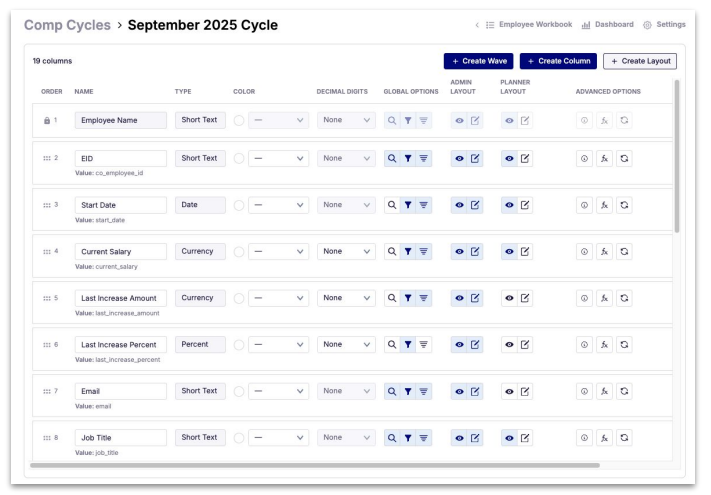Expand decimal digits dropdown for Current Salary

point(346,252)
